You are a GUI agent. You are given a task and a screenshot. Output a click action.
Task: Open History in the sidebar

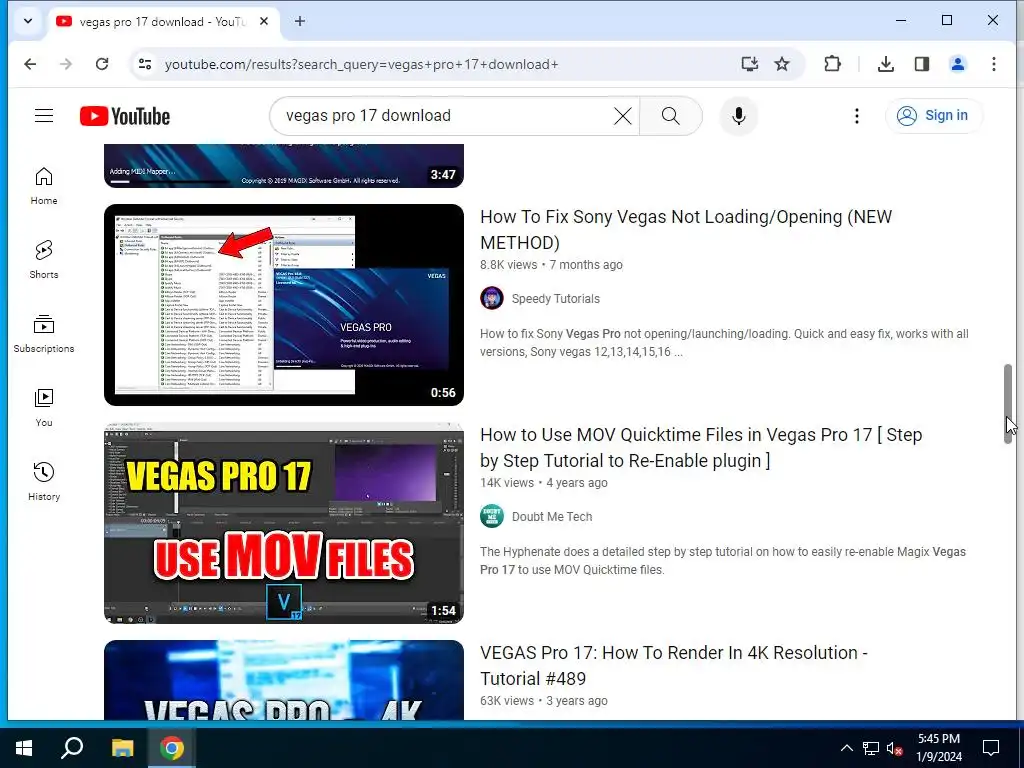[44, 481]
